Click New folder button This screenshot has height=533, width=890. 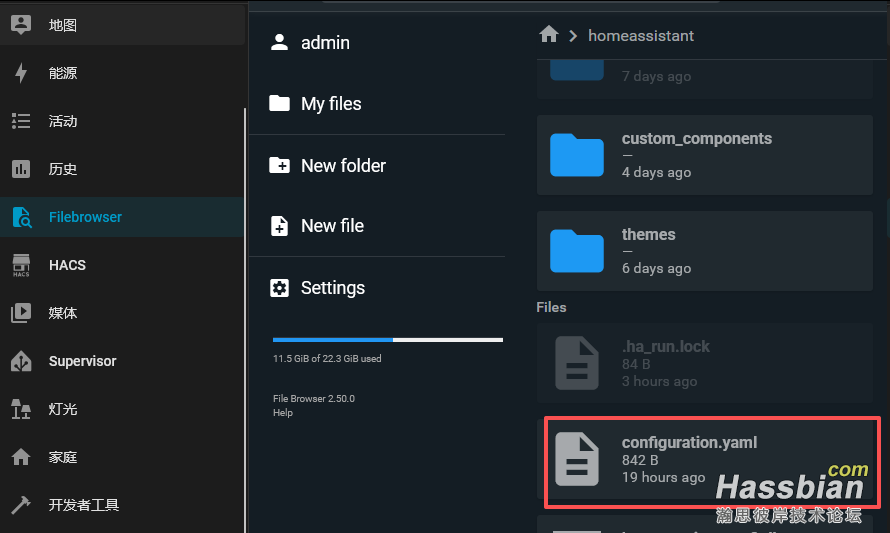pos(342,166)
